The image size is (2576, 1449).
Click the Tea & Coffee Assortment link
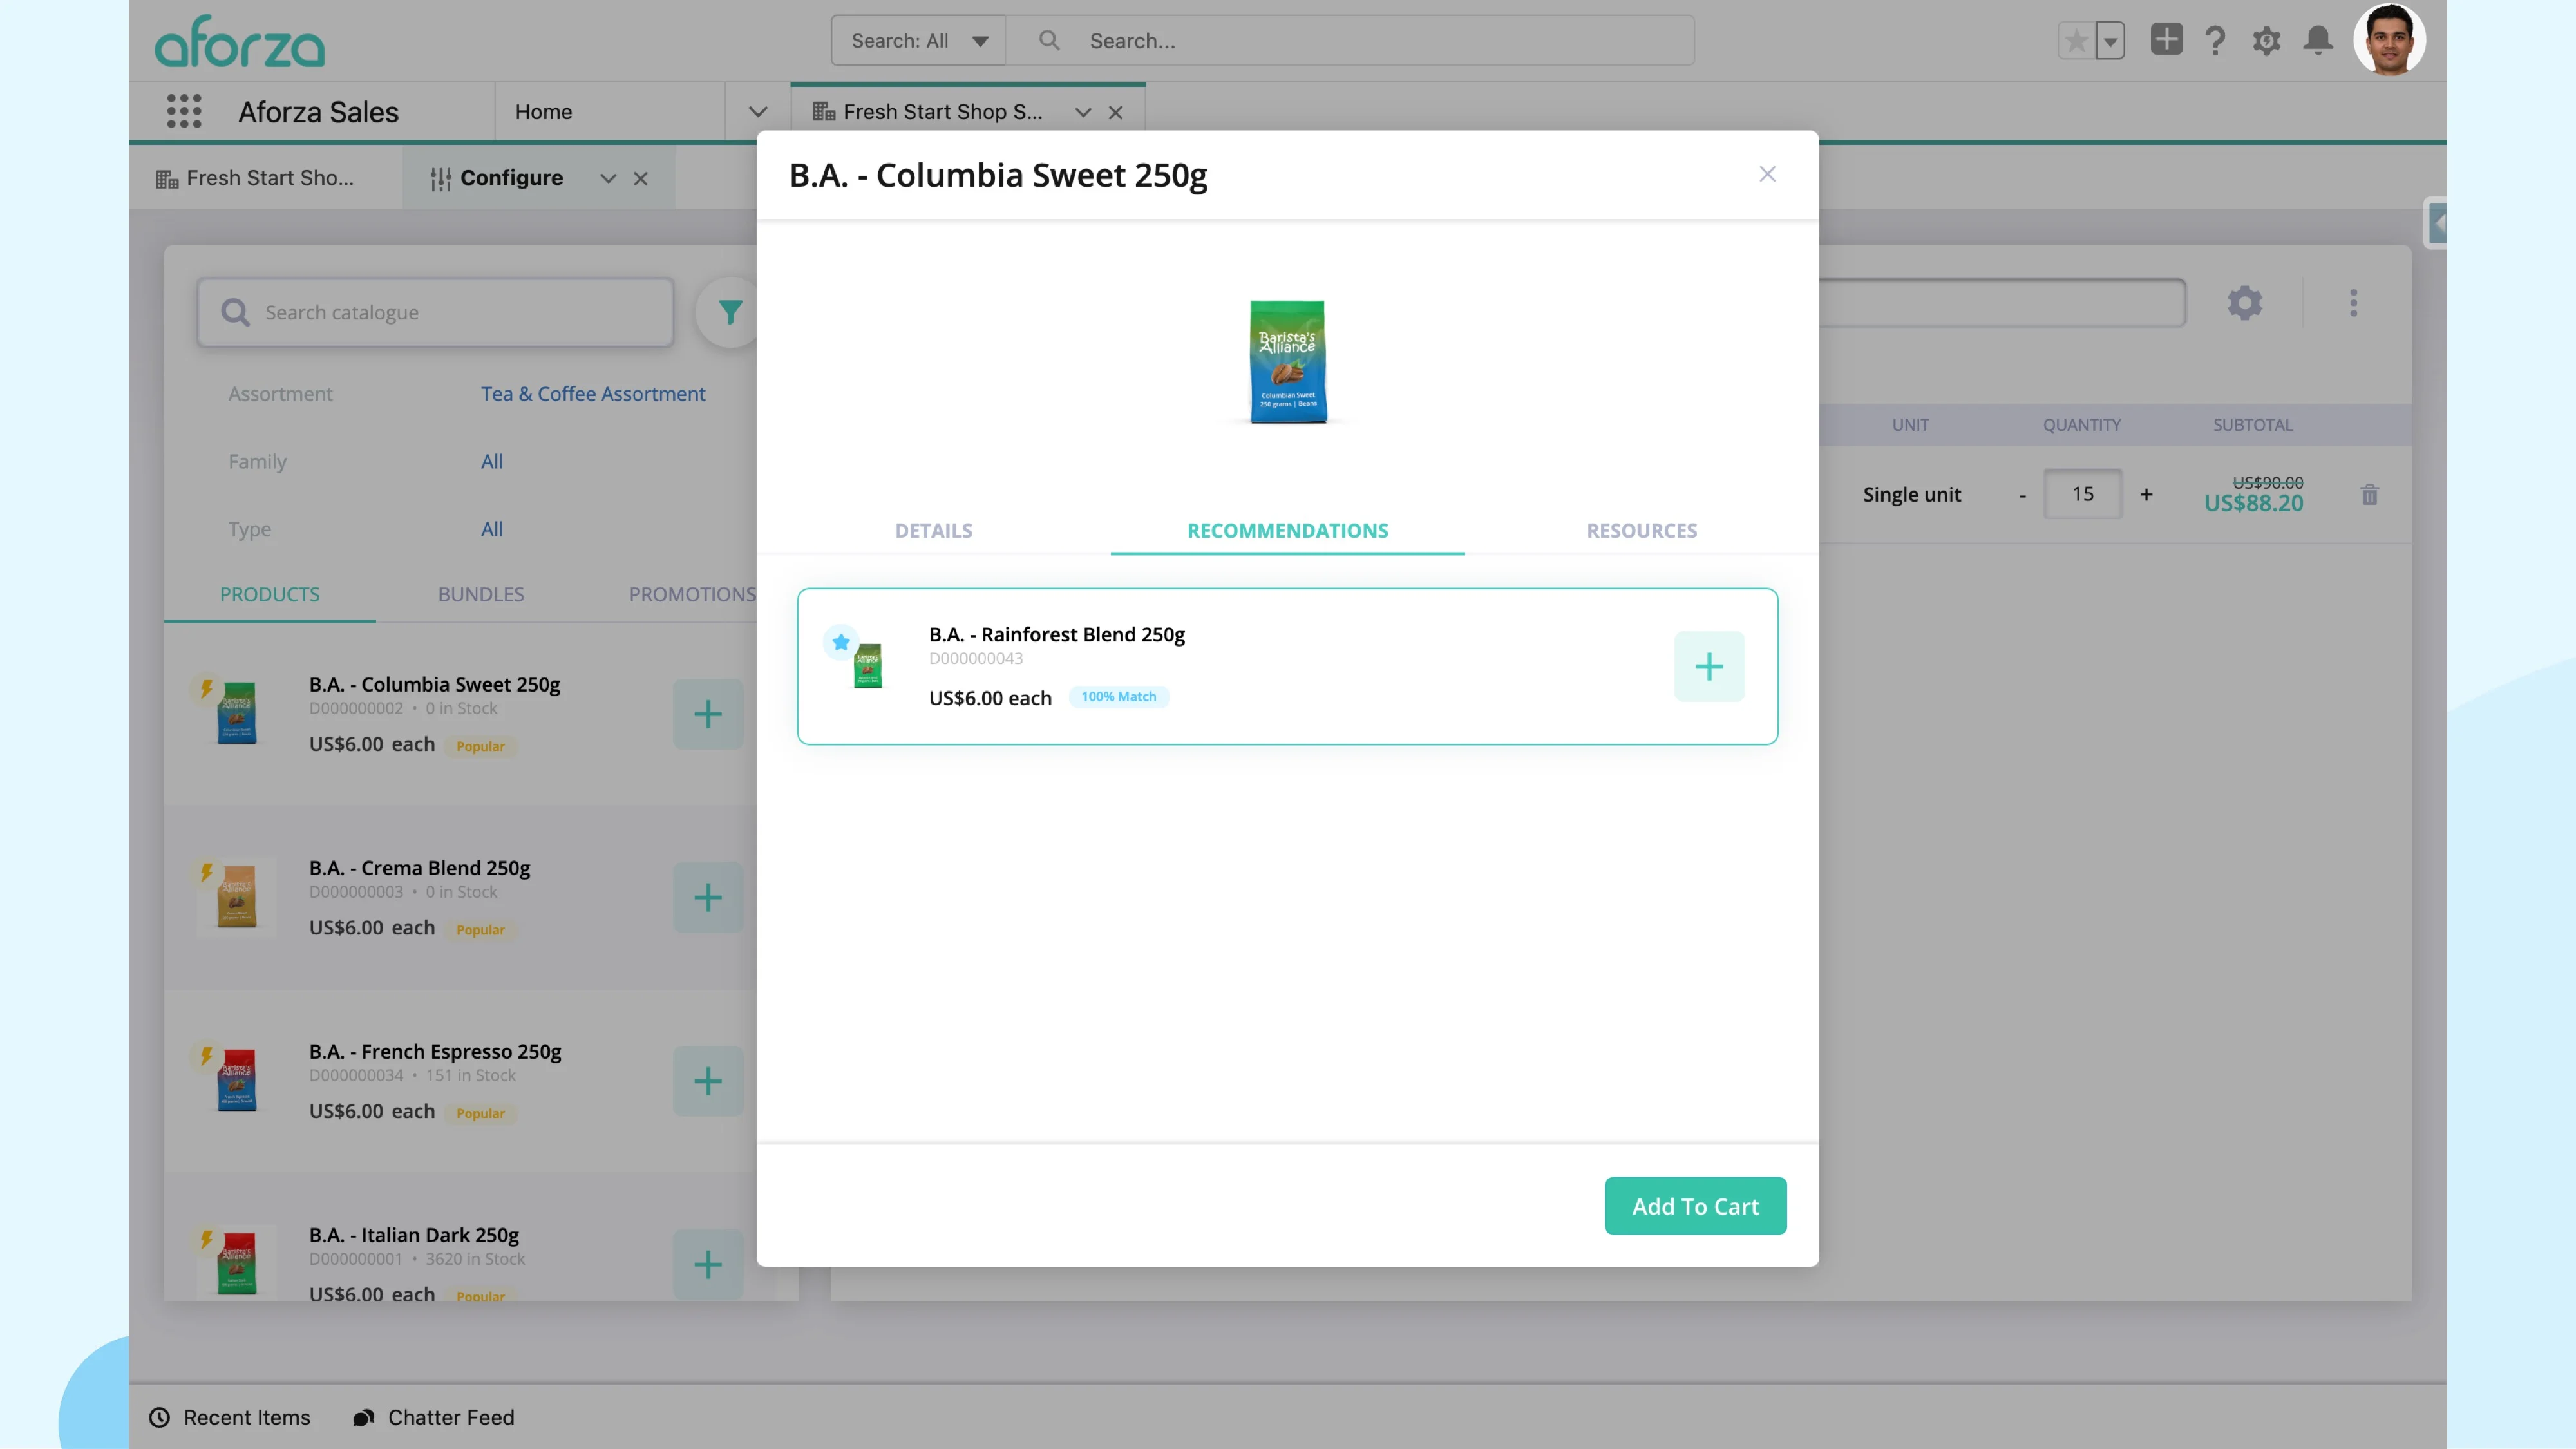[593, 394]
